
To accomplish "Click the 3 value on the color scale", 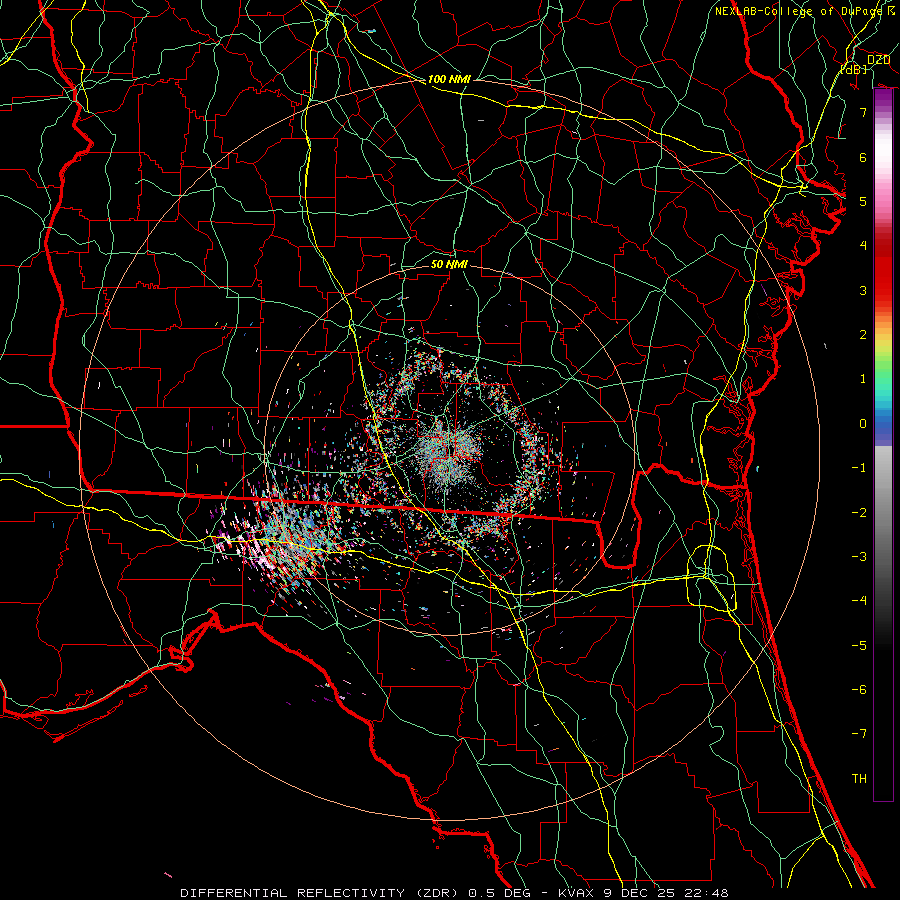I will (863, 290).
